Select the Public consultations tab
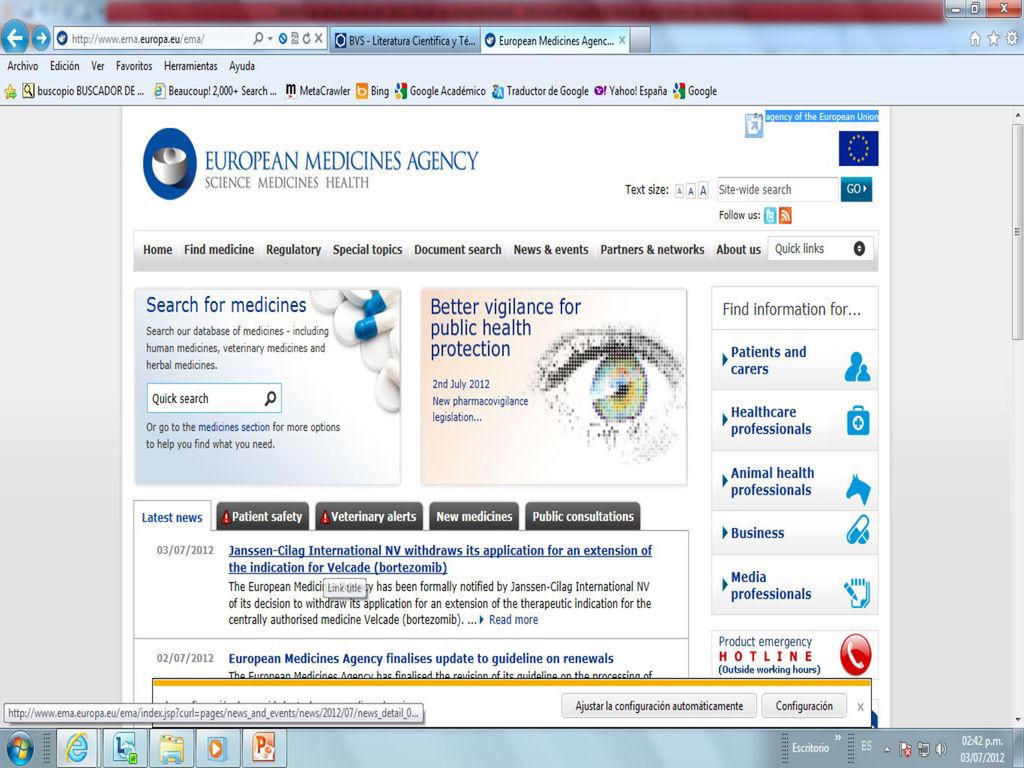The height and width of the screenshot is (768, 1024). click(583, 517)
